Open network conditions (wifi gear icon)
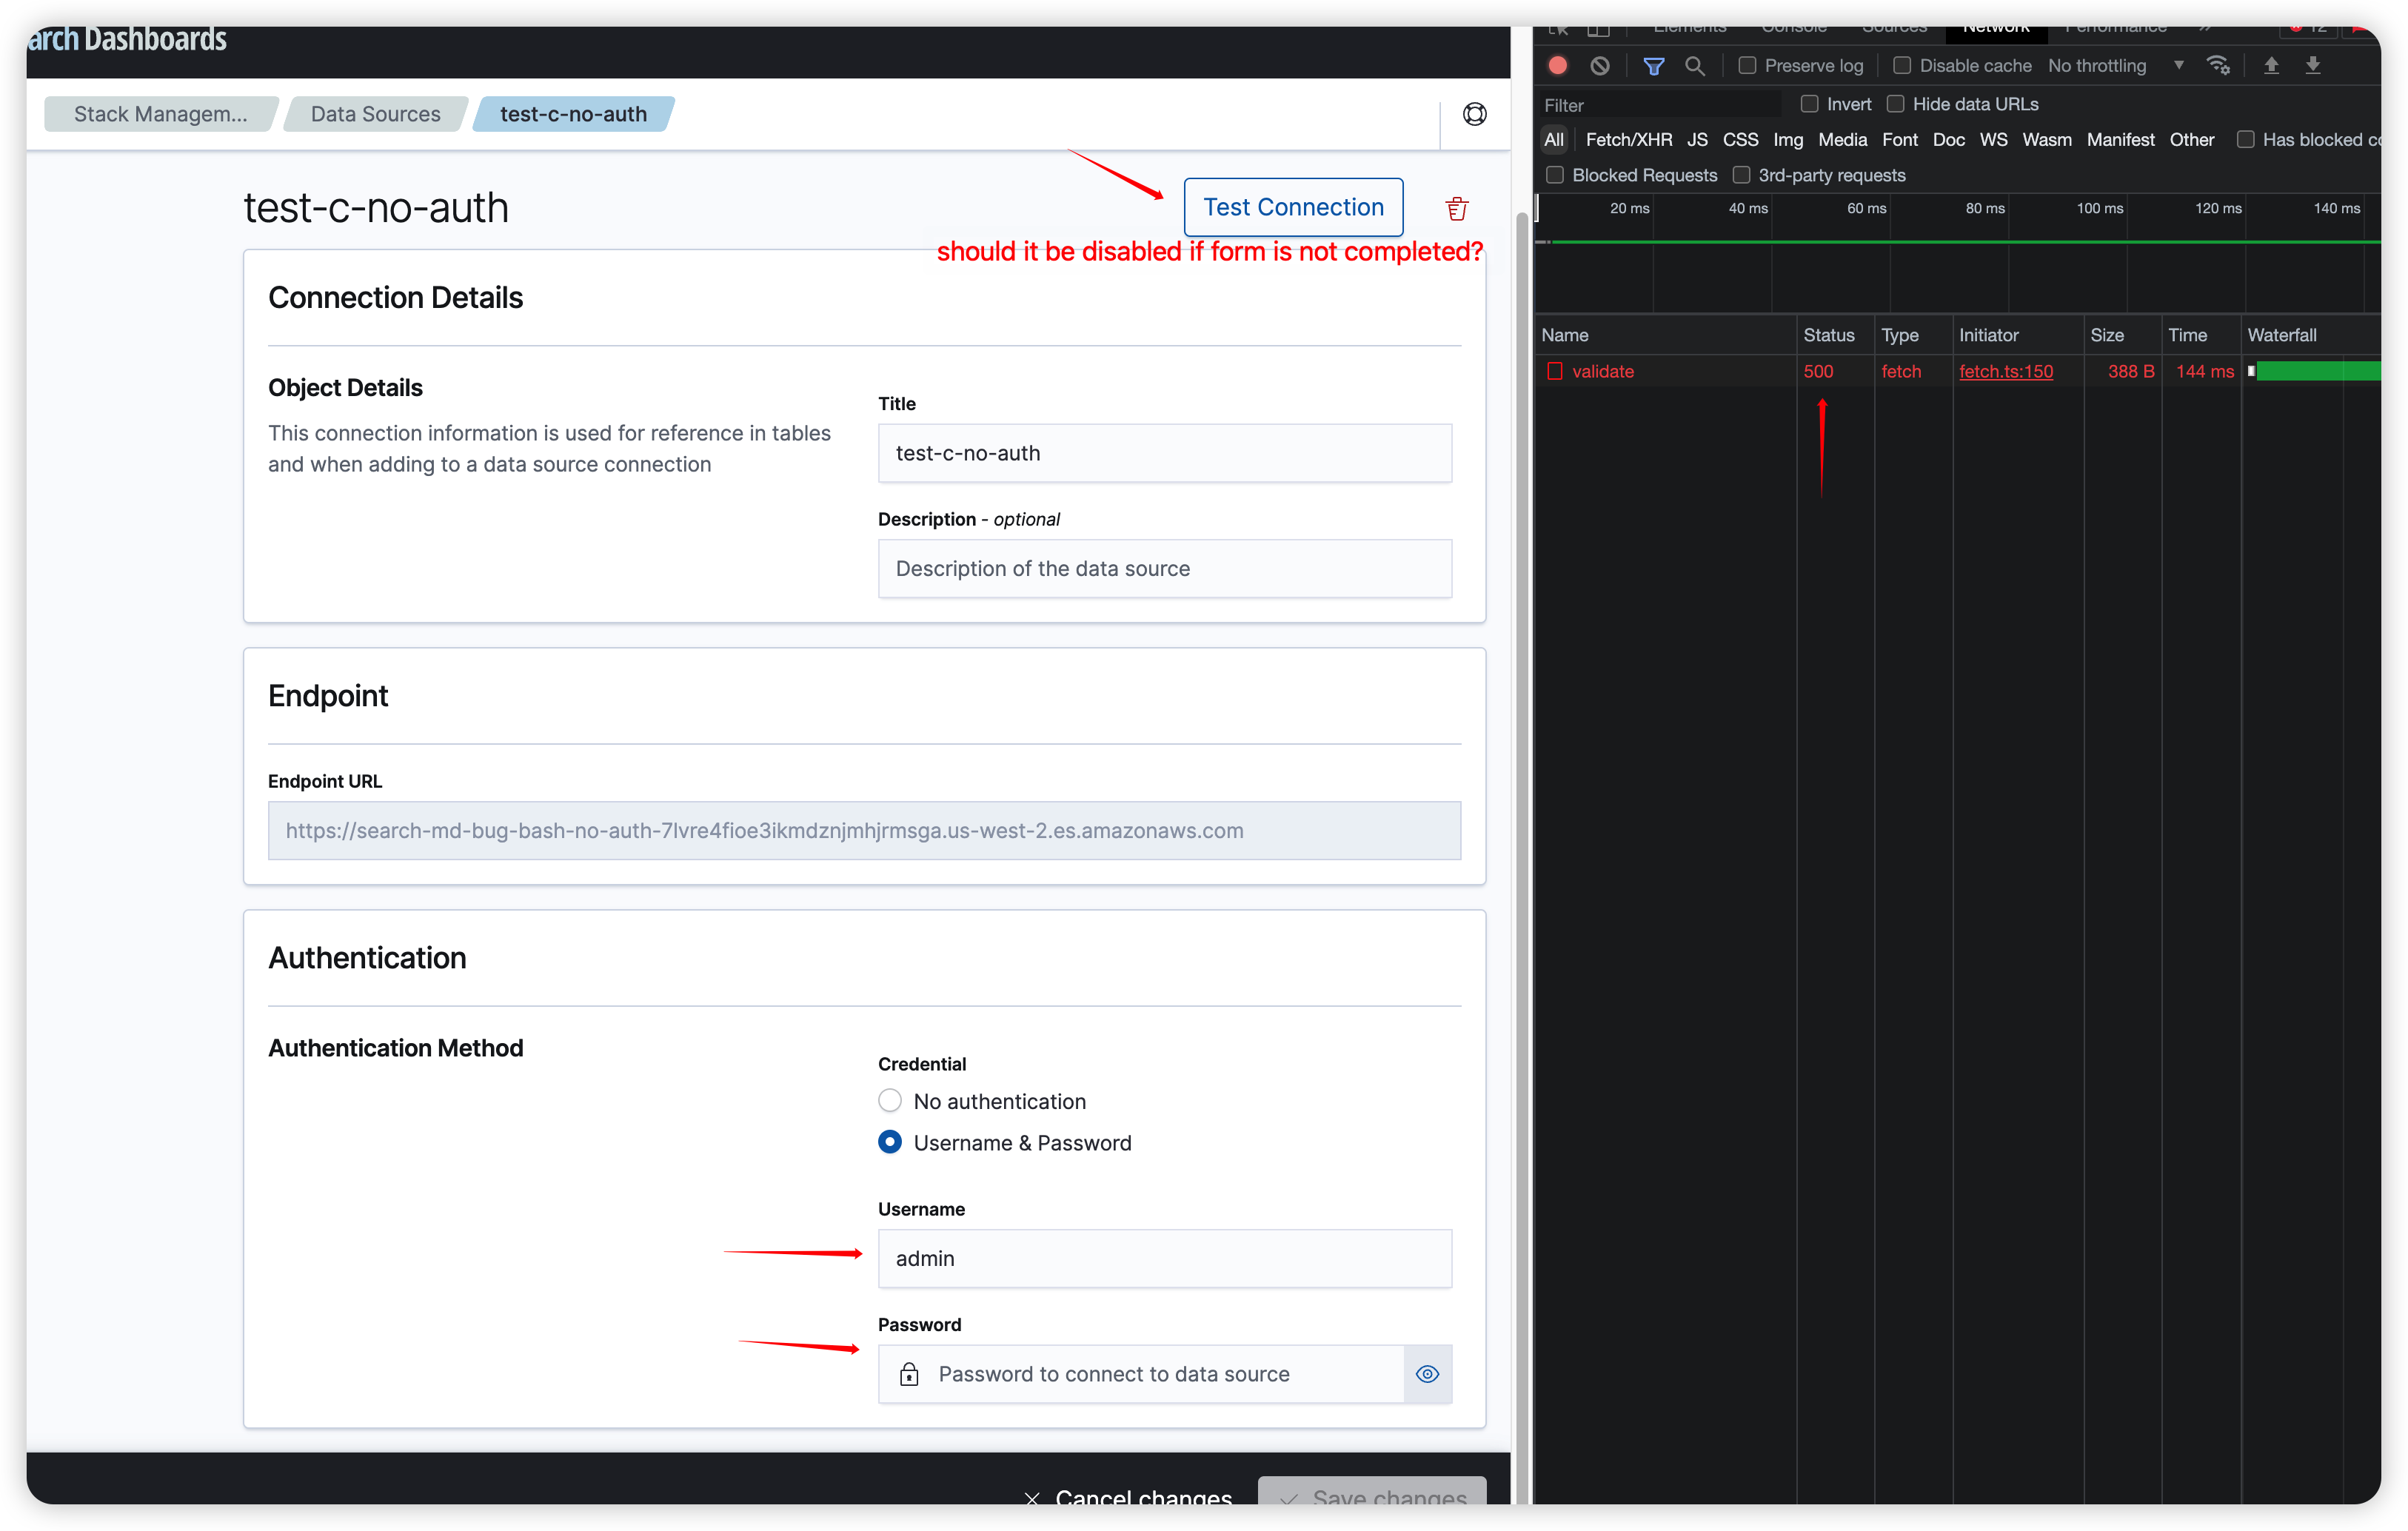2408x1531 pixels. point(2219,65)
